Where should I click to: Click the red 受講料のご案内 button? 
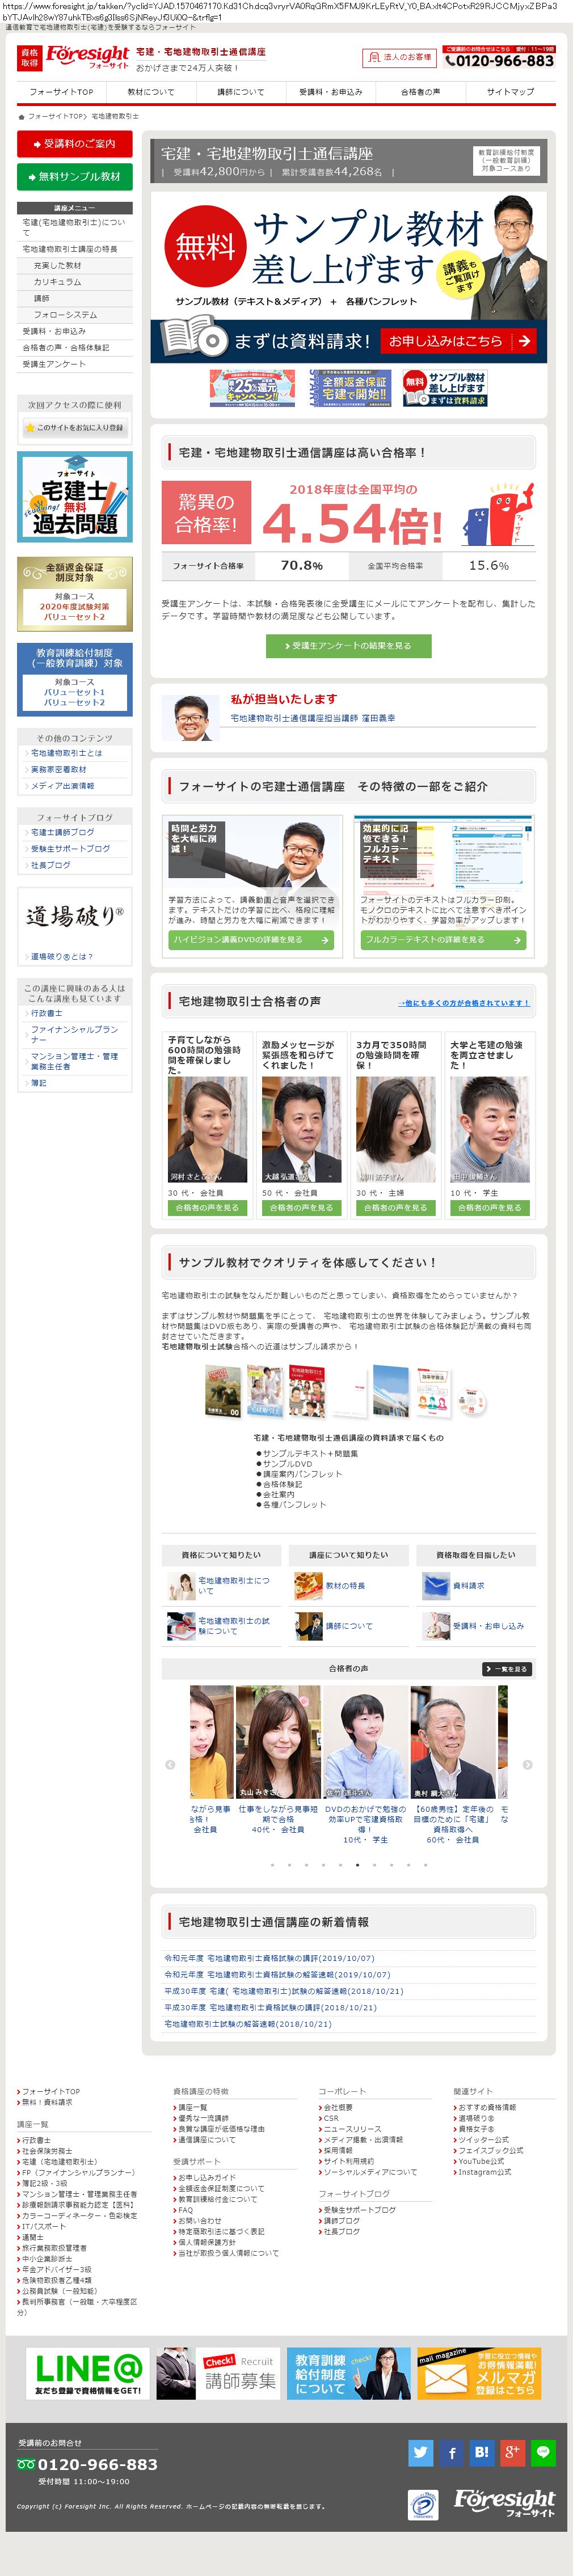tap(75, 144)
